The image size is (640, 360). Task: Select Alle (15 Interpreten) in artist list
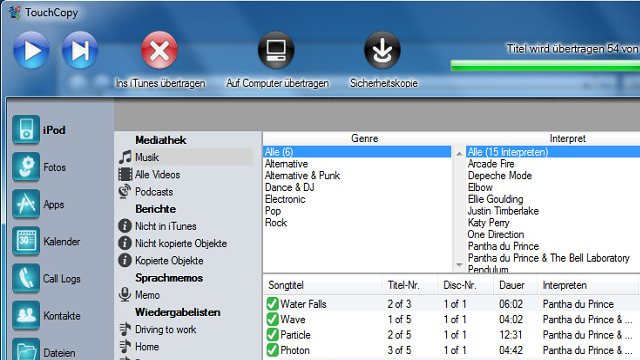(553, 152)
